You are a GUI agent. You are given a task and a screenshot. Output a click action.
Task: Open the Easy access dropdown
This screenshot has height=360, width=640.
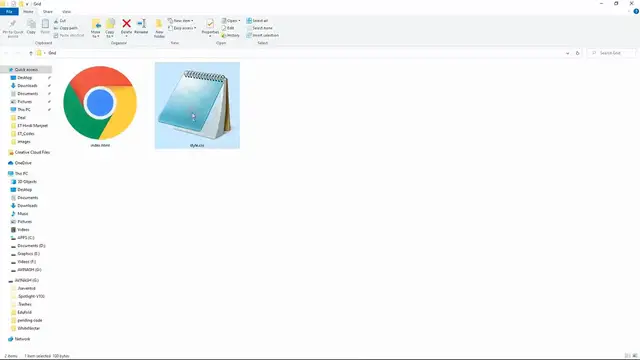point(182,28)
